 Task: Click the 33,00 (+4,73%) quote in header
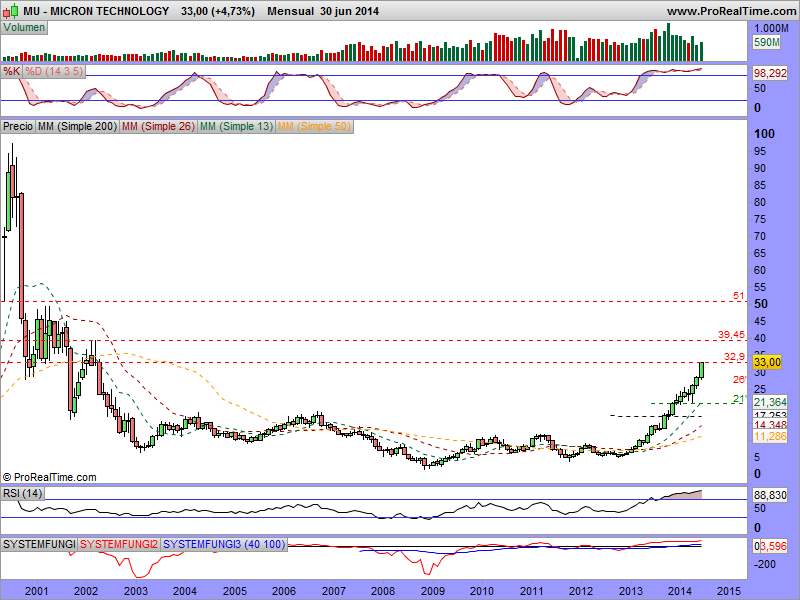coord(218,11)
